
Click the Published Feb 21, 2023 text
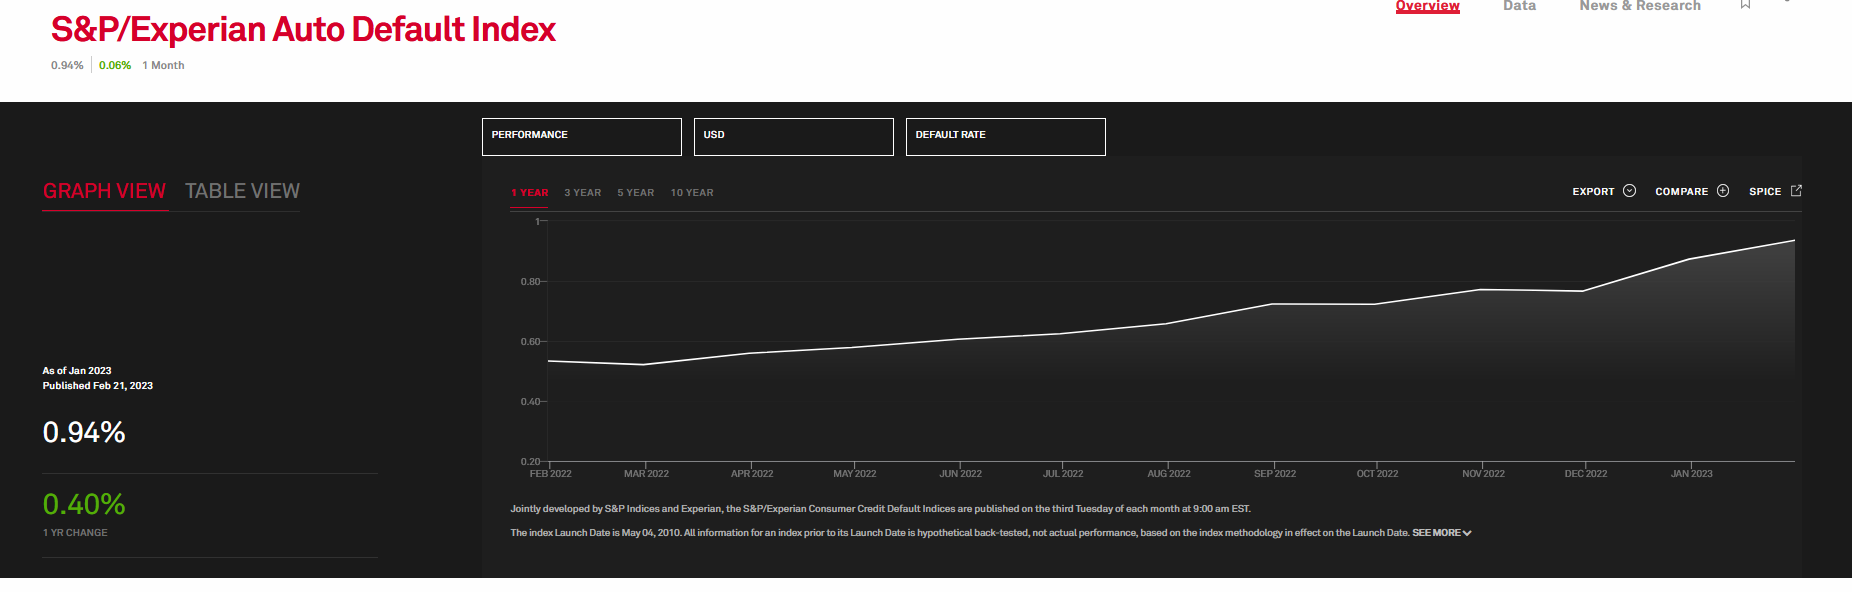click(98, 386)
